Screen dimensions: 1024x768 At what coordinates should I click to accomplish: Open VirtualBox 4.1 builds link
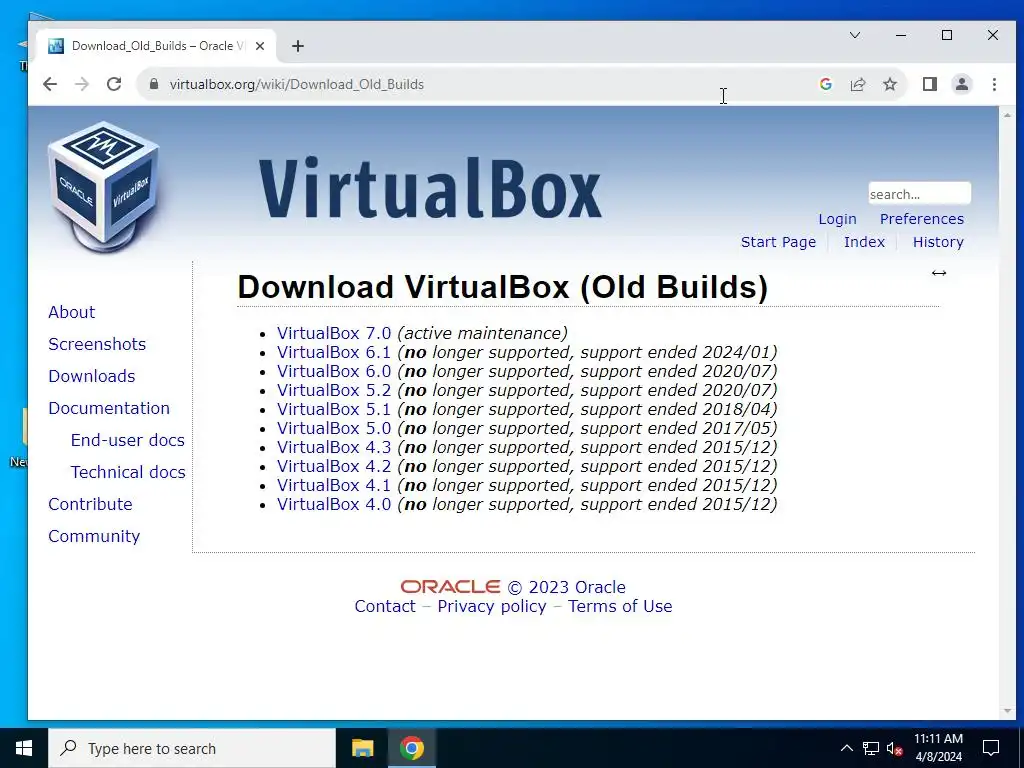click(334, 485)
